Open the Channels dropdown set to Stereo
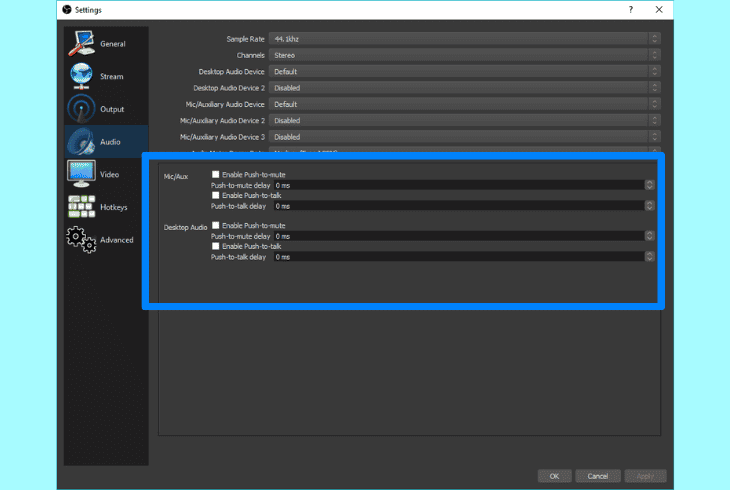Image resolution: width=730 pixels, height=490 pixels. coord(465,55)
